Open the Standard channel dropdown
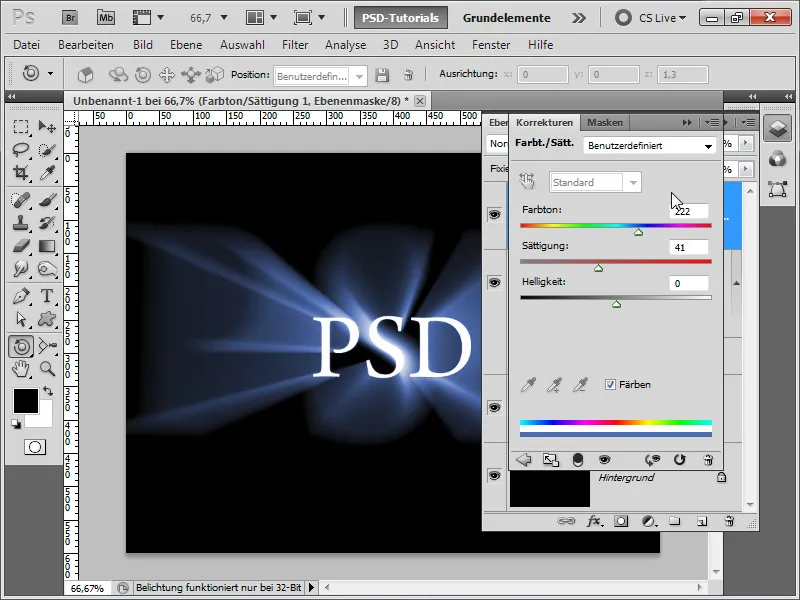The image size is (800, 600). [x=595, y=183]
